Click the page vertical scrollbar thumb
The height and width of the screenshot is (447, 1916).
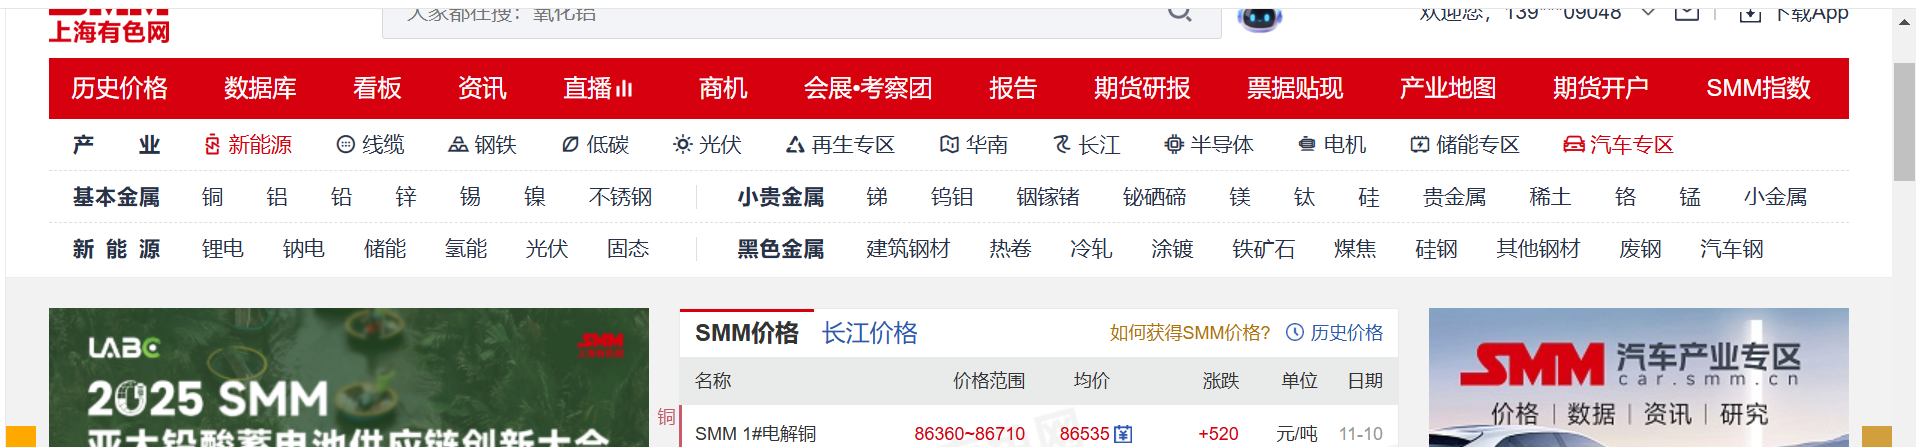click(x=1904, y=120)
